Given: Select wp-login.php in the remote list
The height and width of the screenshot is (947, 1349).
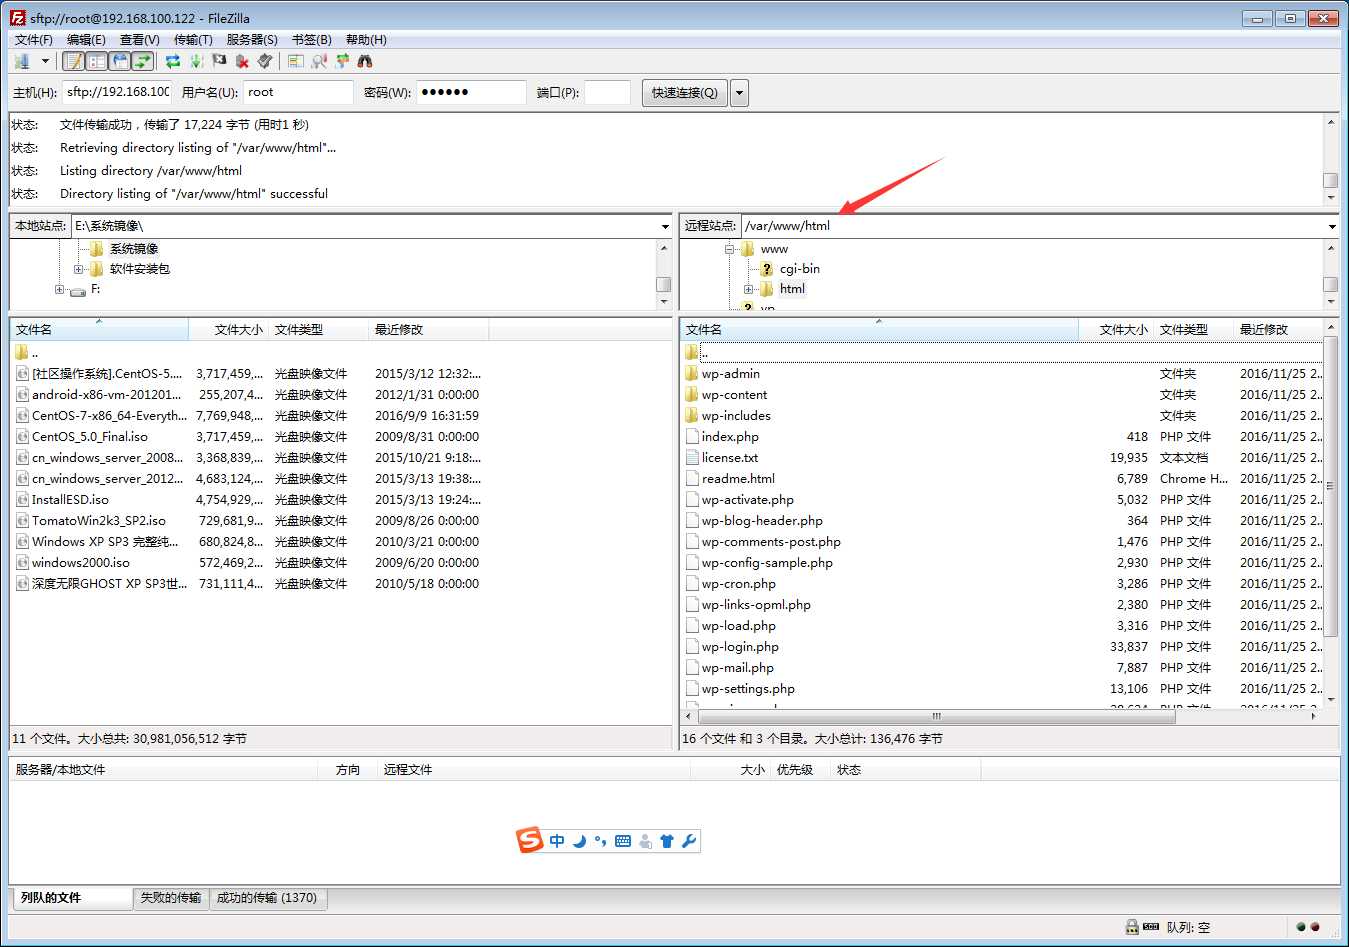Looking at the screenshot, I should pos(740,647).
